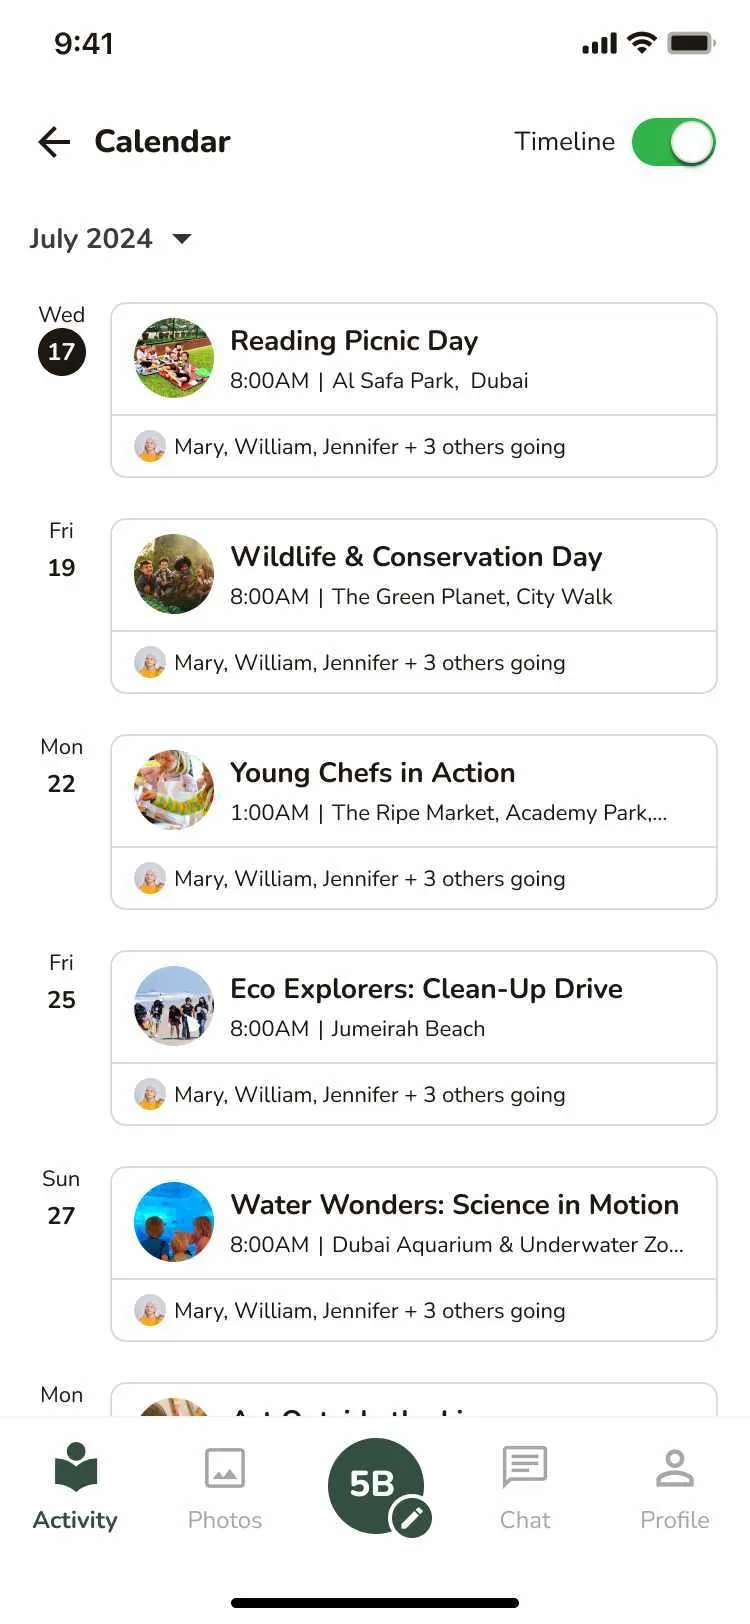View attendees going to Water Wonders
The image size is (750, 1624).
(369, 1310)
